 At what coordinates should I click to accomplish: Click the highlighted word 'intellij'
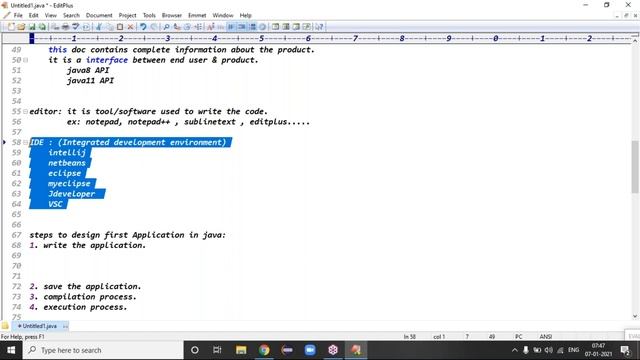[x=67, y=153]
